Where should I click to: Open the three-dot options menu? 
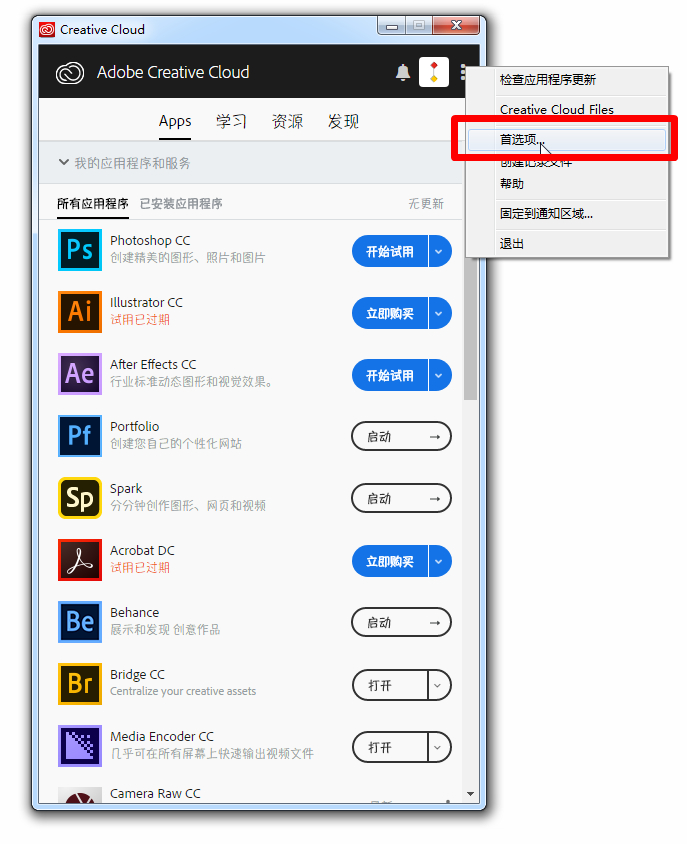462,72
